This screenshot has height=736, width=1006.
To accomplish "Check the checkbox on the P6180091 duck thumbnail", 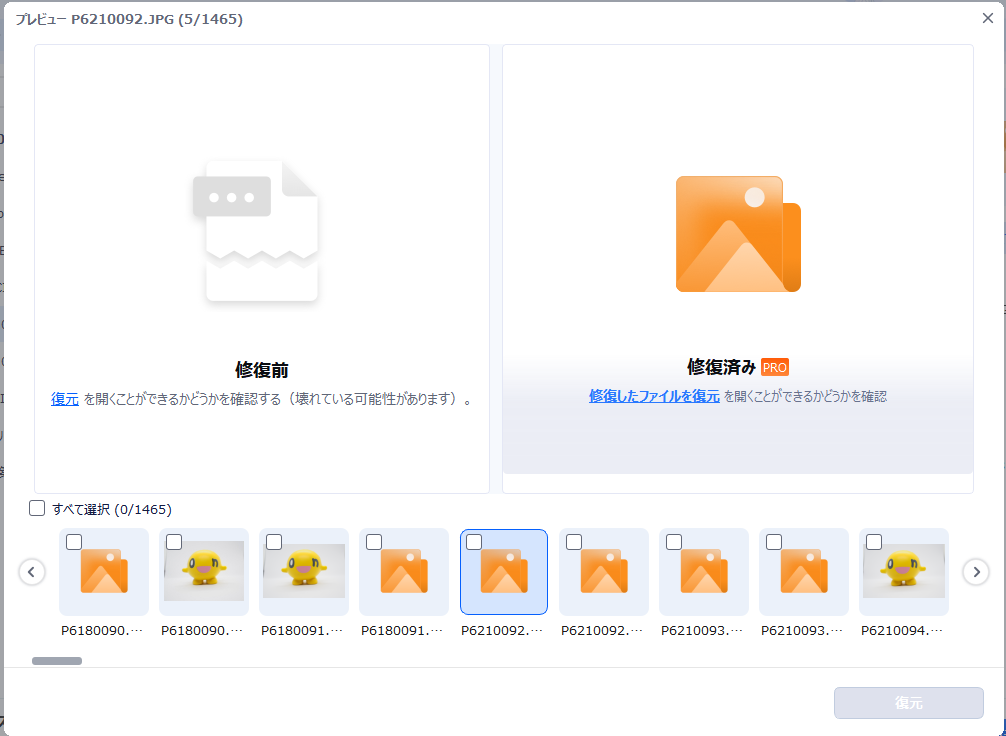I will (x=273, y=541).
